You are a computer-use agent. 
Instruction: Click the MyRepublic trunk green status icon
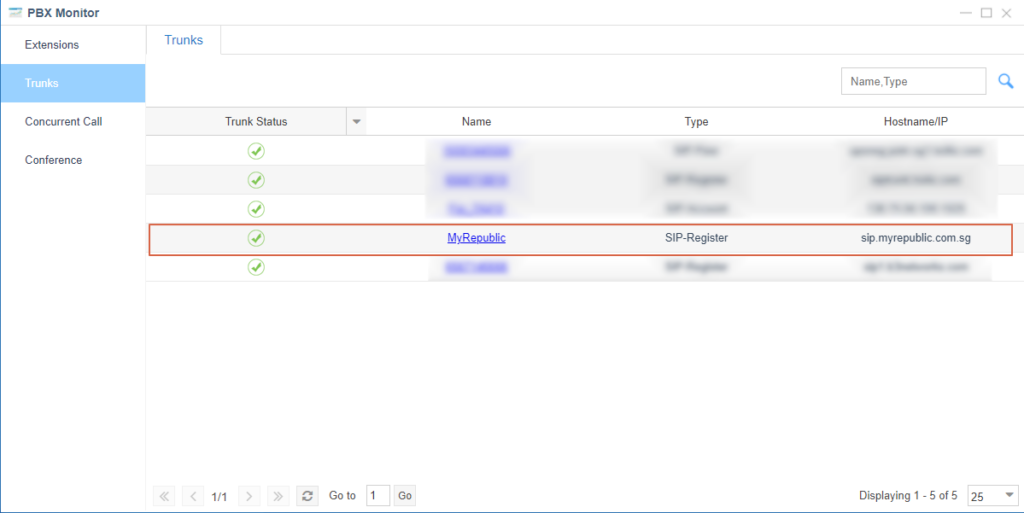(x=256, y=238)
